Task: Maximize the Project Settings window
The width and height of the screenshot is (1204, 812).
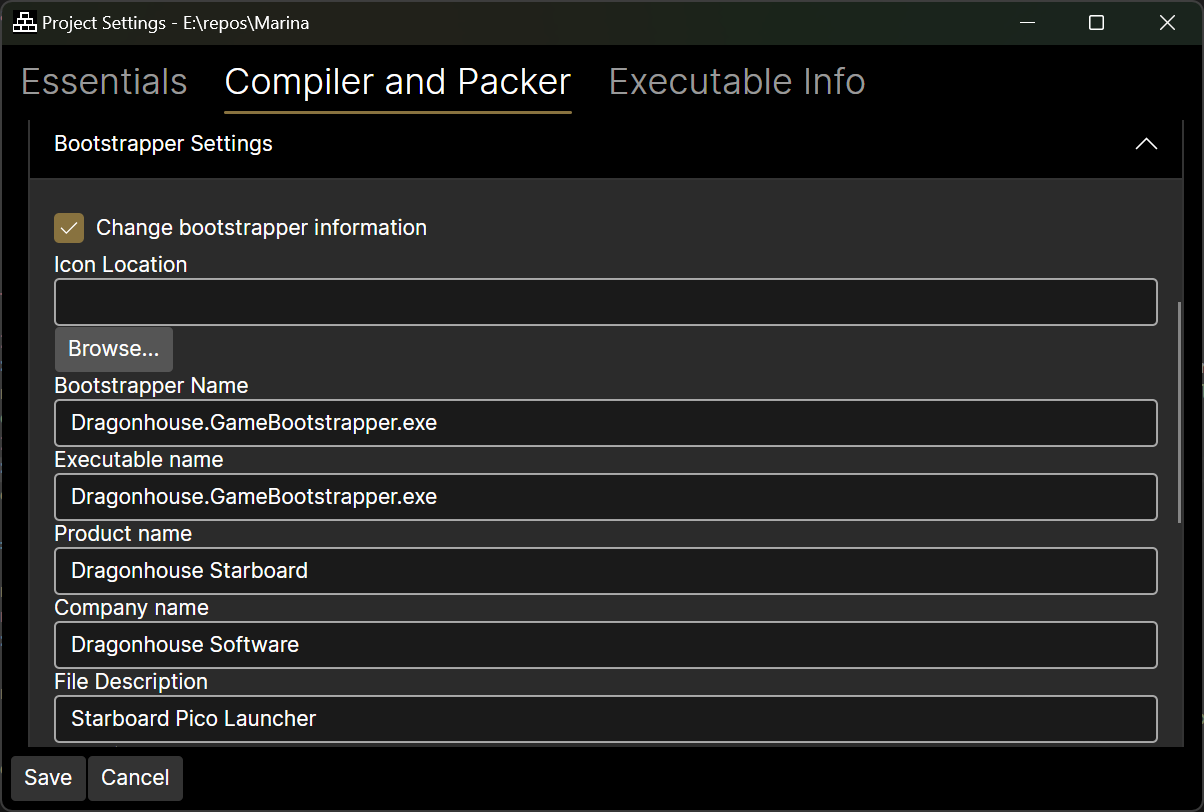Action: (x=1096, y=23)
